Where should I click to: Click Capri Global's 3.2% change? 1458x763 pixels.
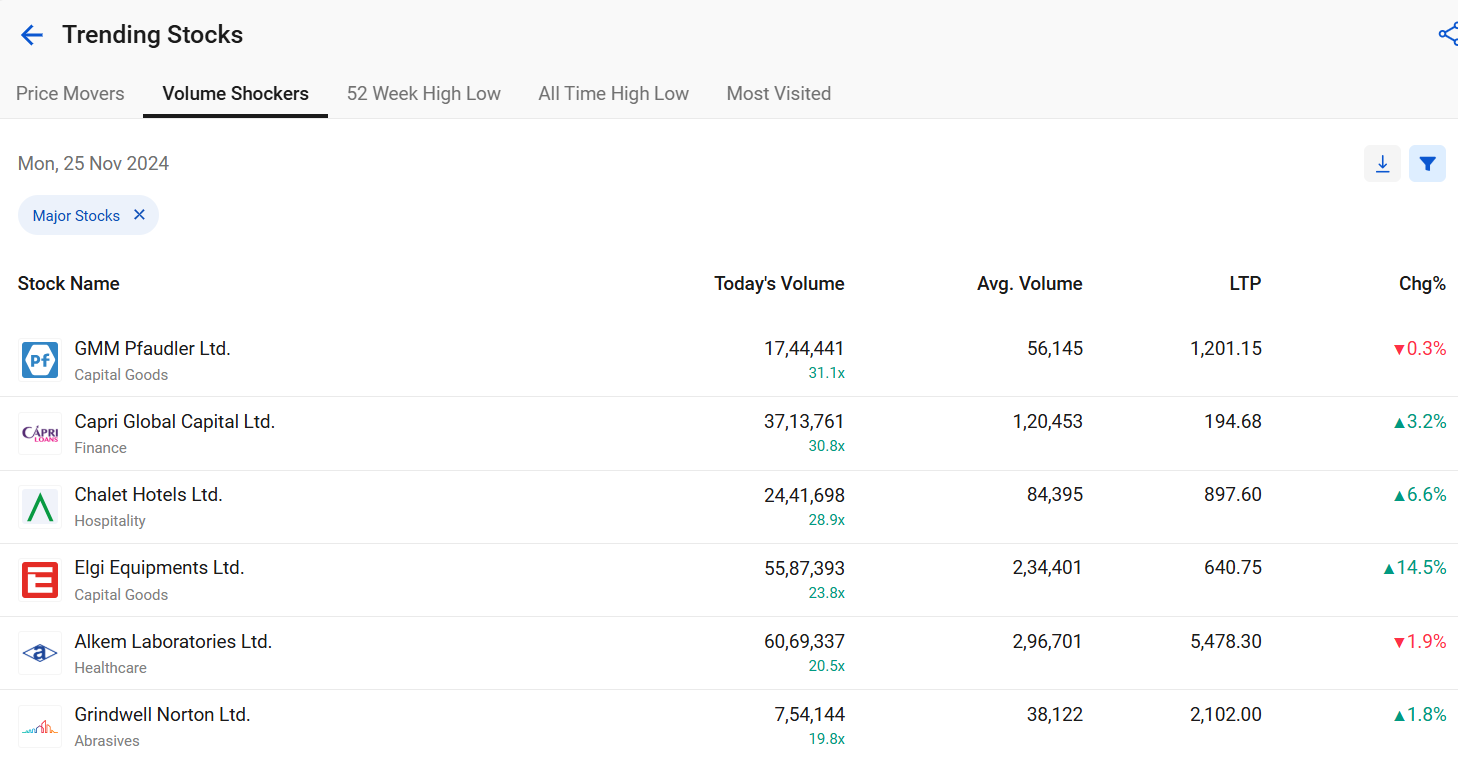pos(1419,421)
